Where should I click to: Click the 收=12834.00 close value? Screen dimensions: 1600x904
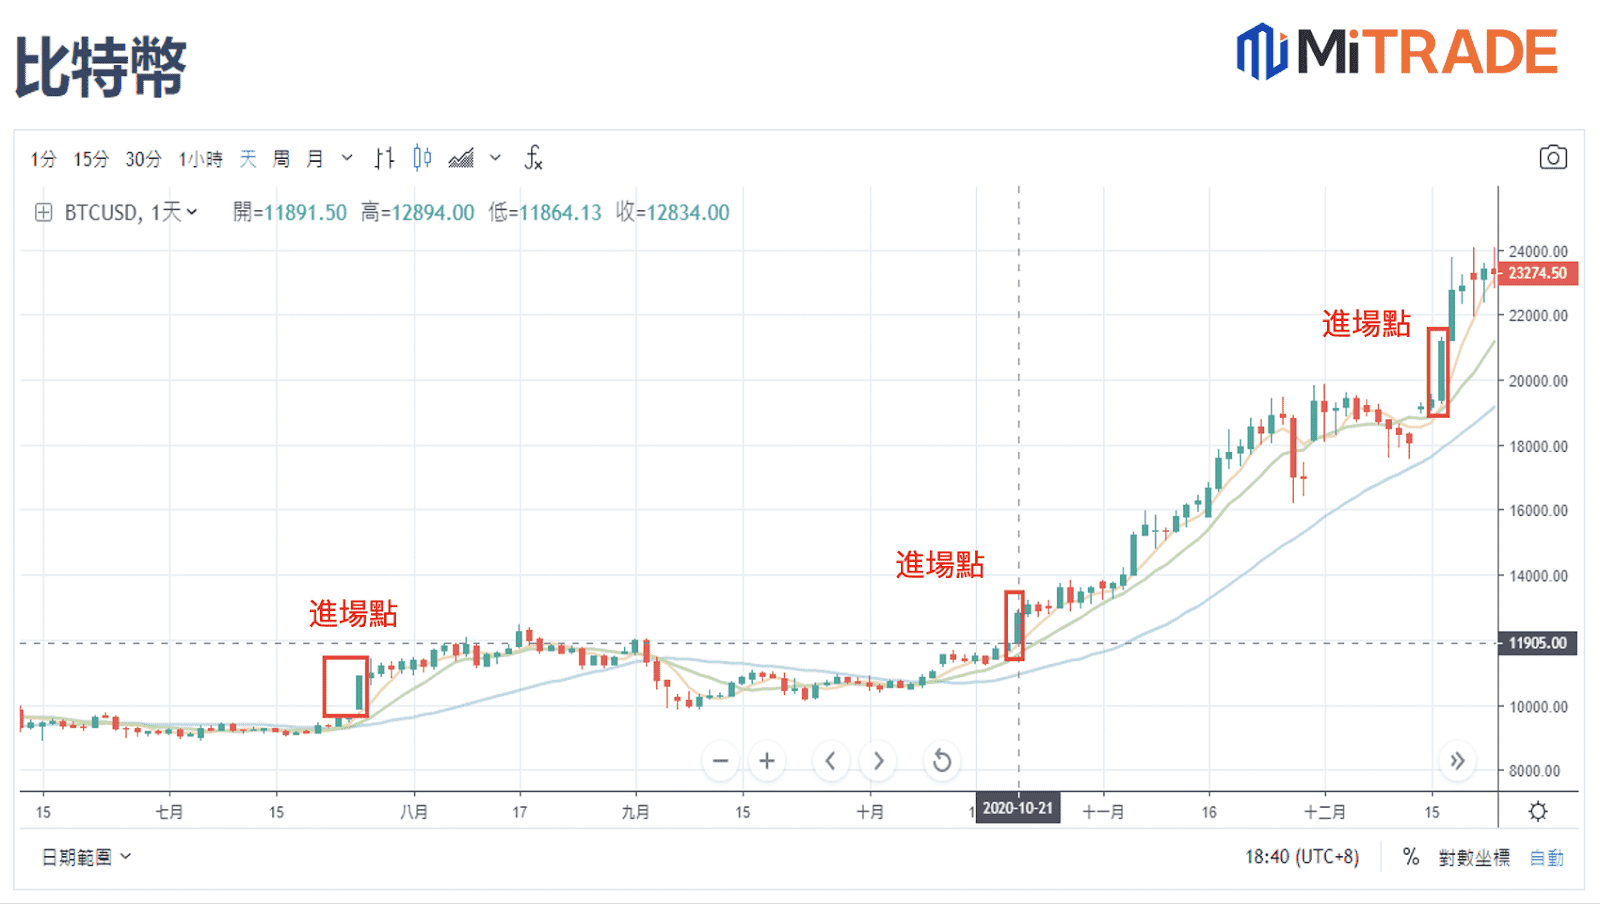point(673,212)
